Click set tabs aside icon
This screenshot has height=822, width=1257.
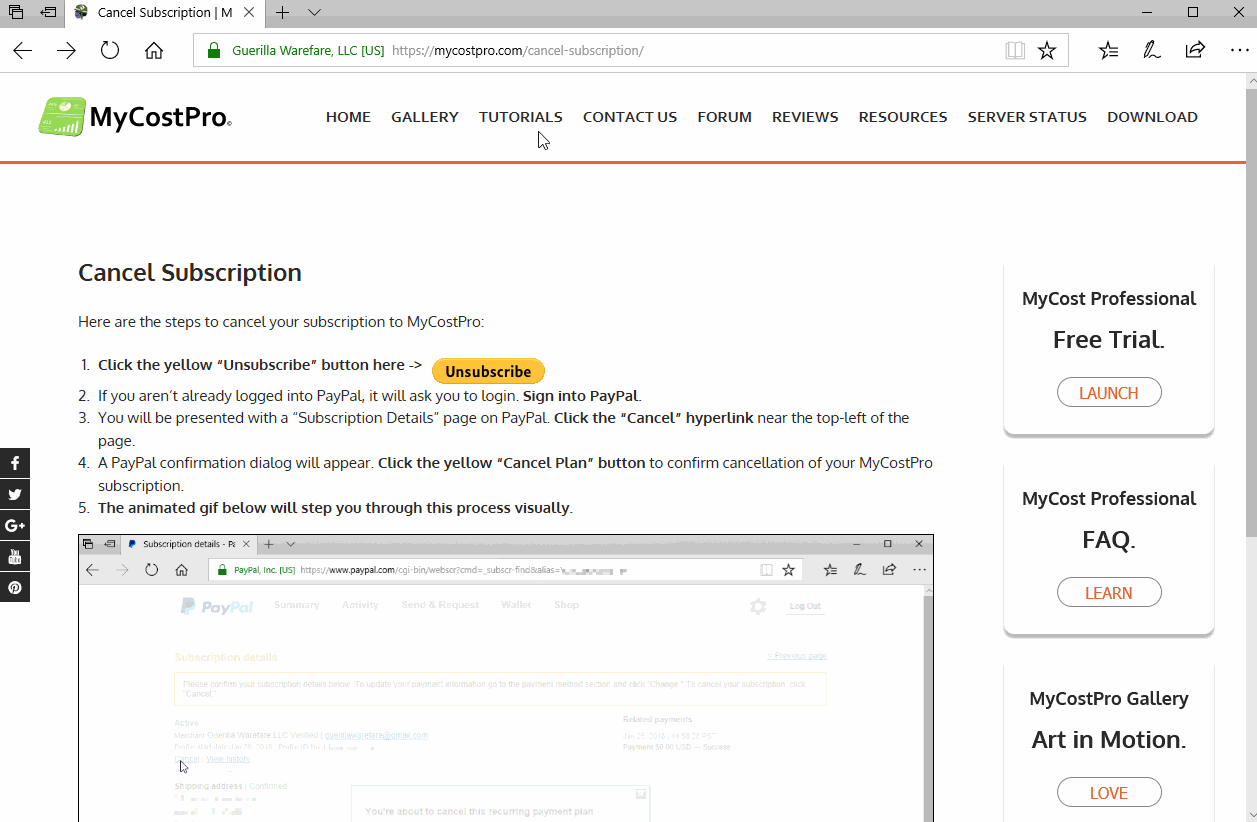click(48, 13)
